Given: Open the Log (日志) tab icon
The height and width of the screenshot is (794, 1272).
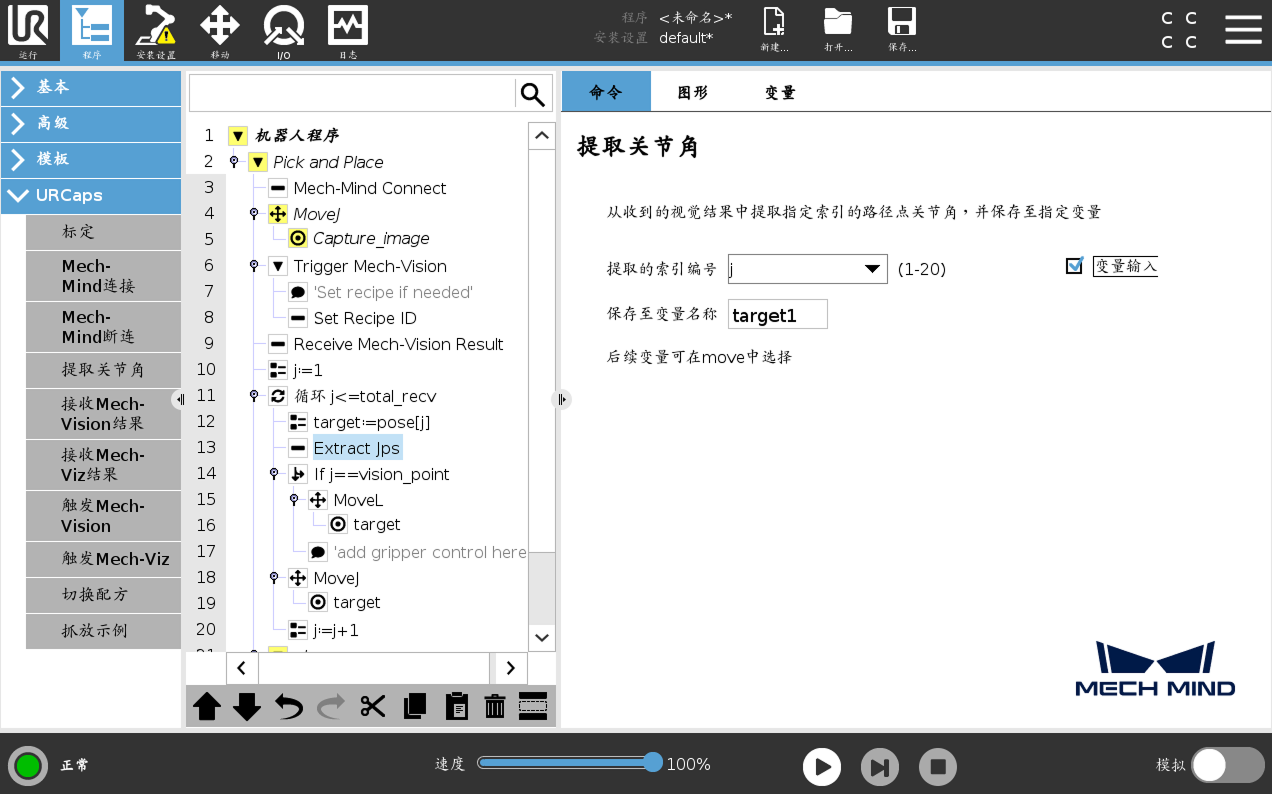Looking at the screenshot, I should pyautogui.click(x=348, y=30).
